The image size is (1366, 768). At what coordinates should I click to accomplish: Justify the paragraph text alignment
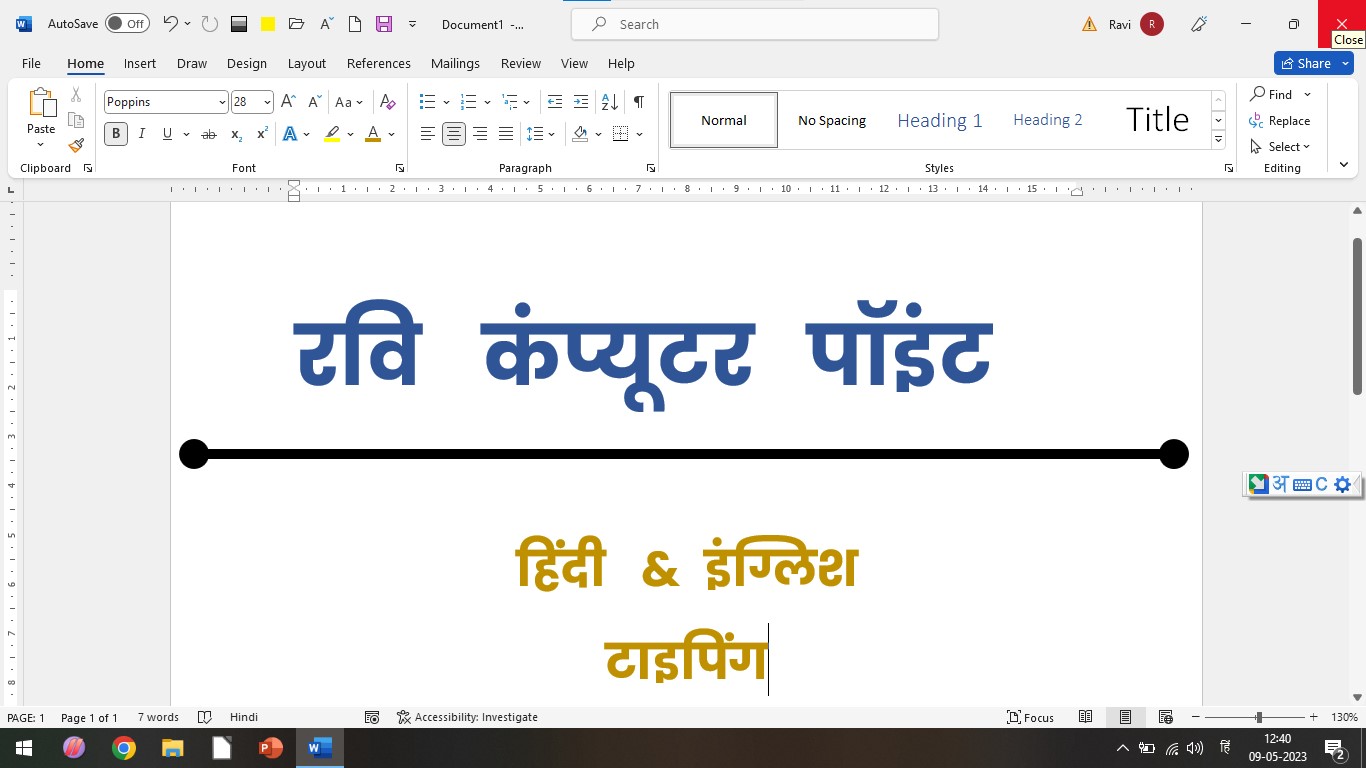pos(506,134)
